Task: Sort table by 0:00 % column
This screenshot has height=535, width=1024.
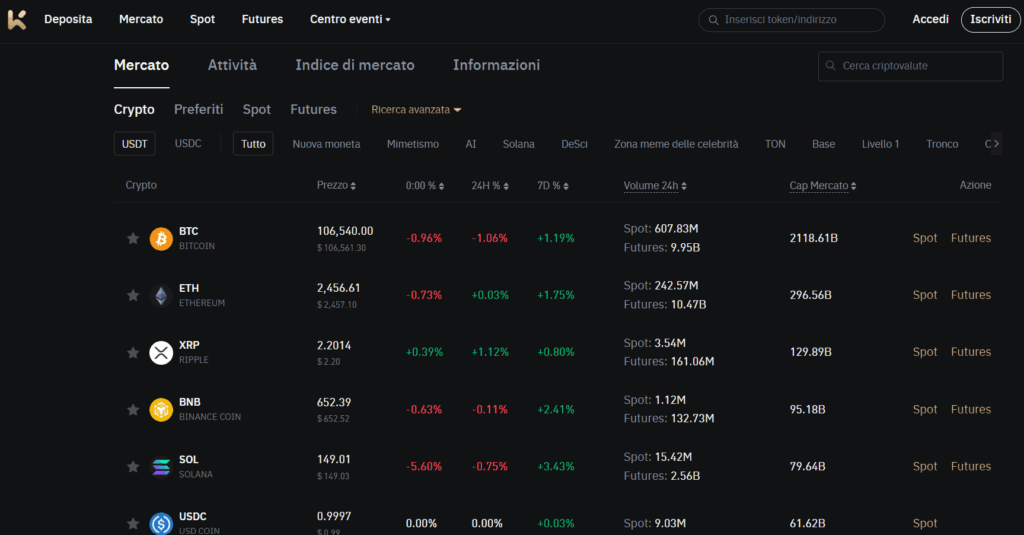Action: click(424, 186)
